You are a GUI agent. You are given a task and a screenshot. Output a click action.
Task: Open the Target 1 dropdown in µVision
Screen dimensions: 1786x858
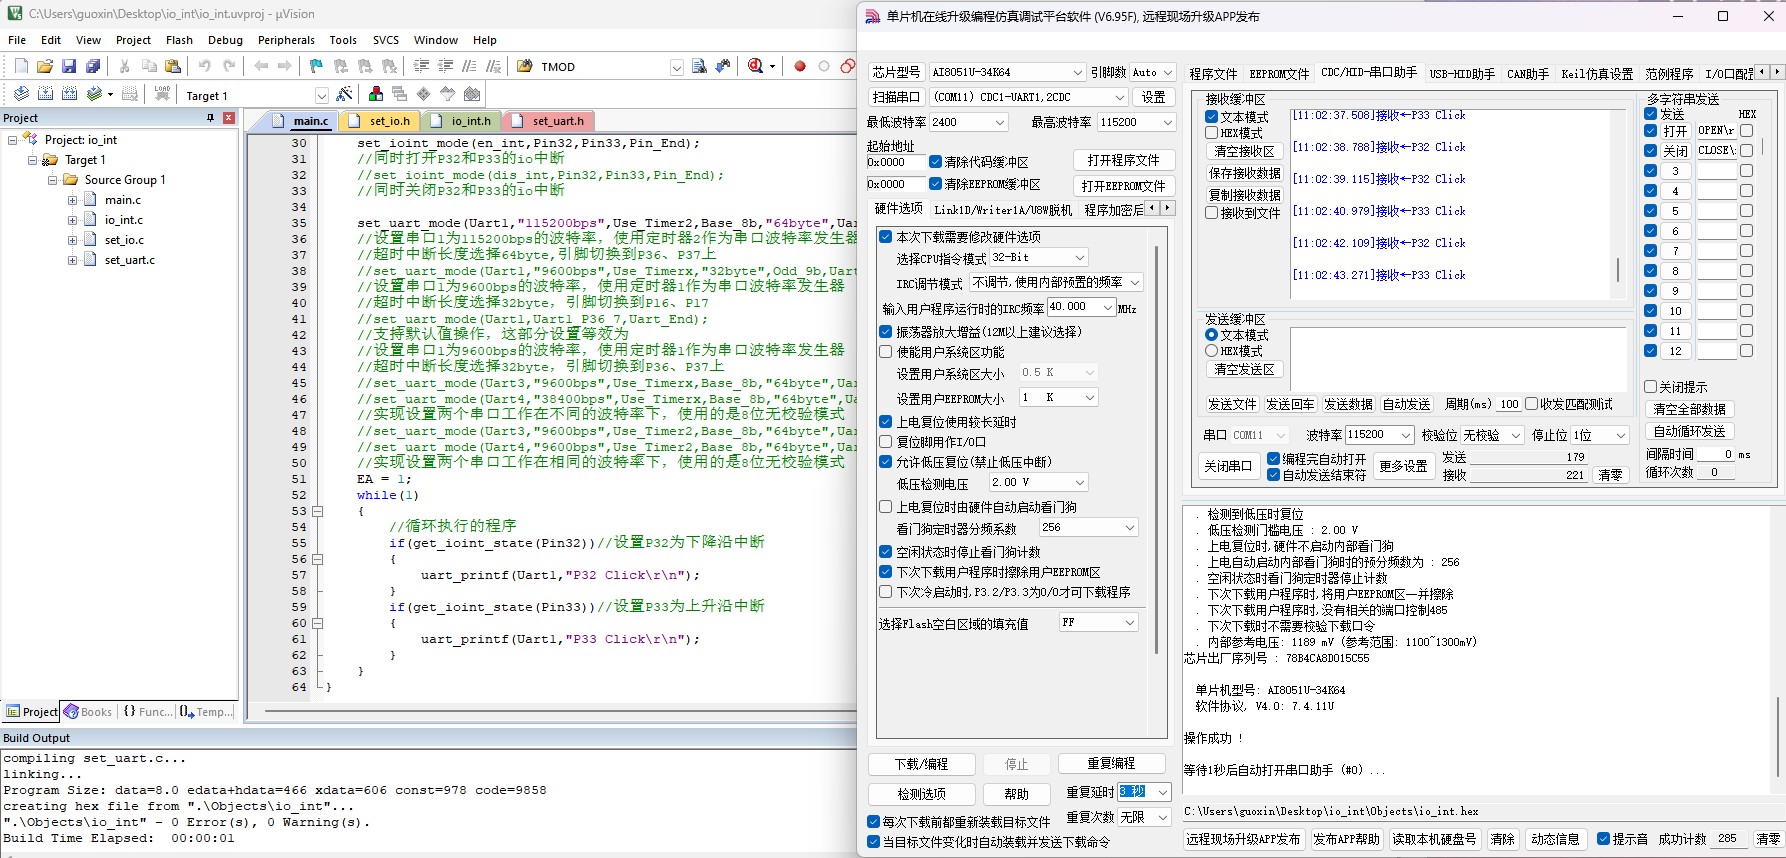[321, 96]
